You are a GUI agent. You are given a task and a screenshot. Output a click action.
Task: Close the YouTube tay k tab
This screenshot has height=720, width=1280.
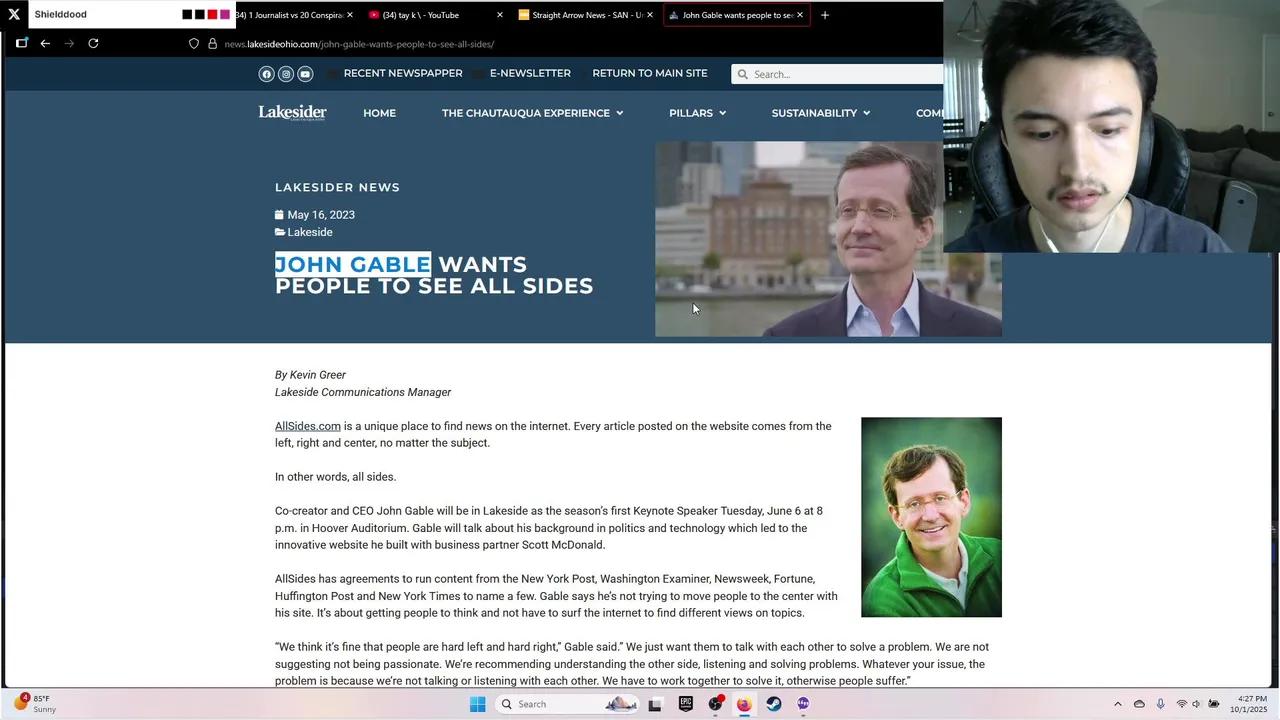point(500,15)
